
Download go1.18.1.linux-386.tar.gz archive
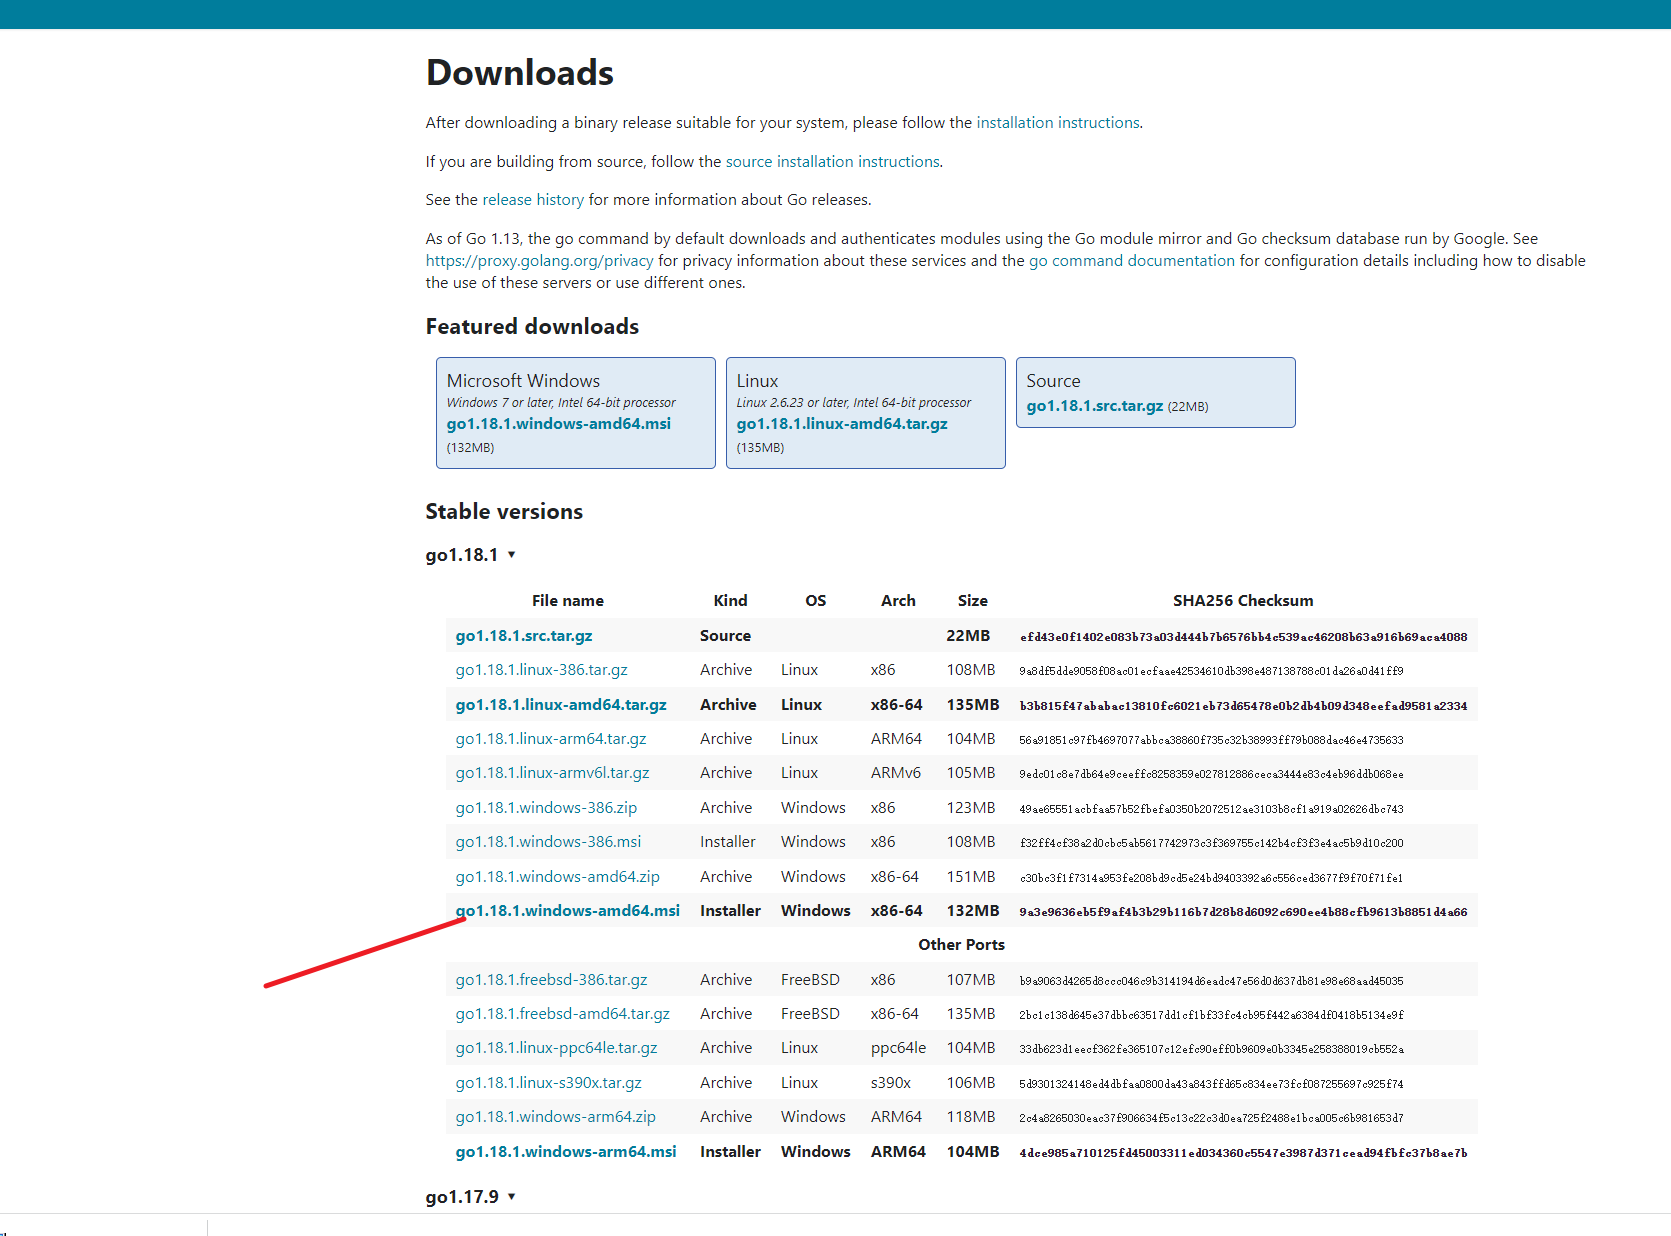coord(541,670)
